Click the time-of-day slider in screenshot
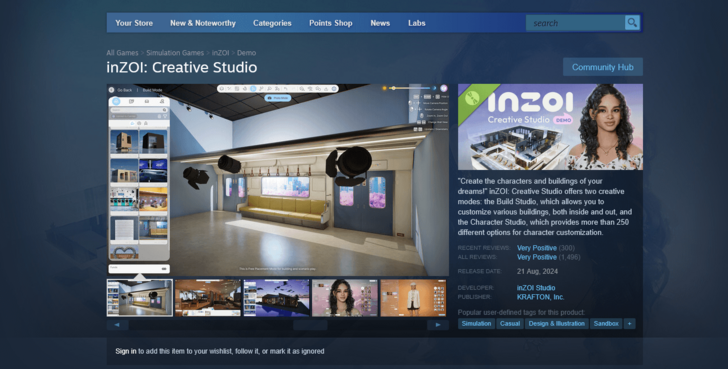This screenshot has height=369, width=728. pyautogui.click(x=411, y=88)
